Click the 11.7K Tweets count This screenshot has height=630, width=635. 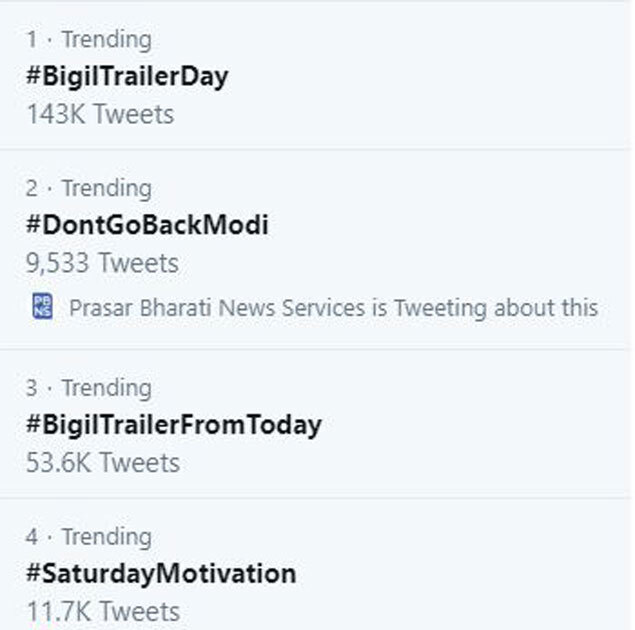[103, 611]
